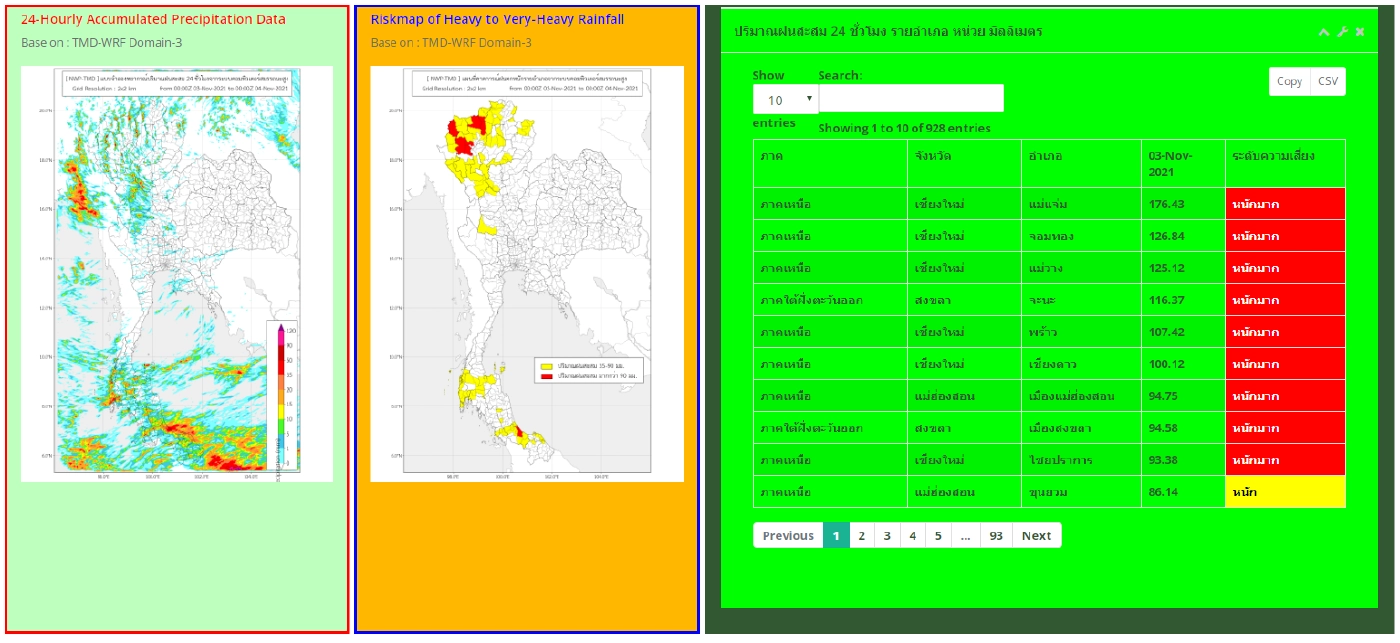
Task: Copy table data with Copy button
Action: point(1289,82)
